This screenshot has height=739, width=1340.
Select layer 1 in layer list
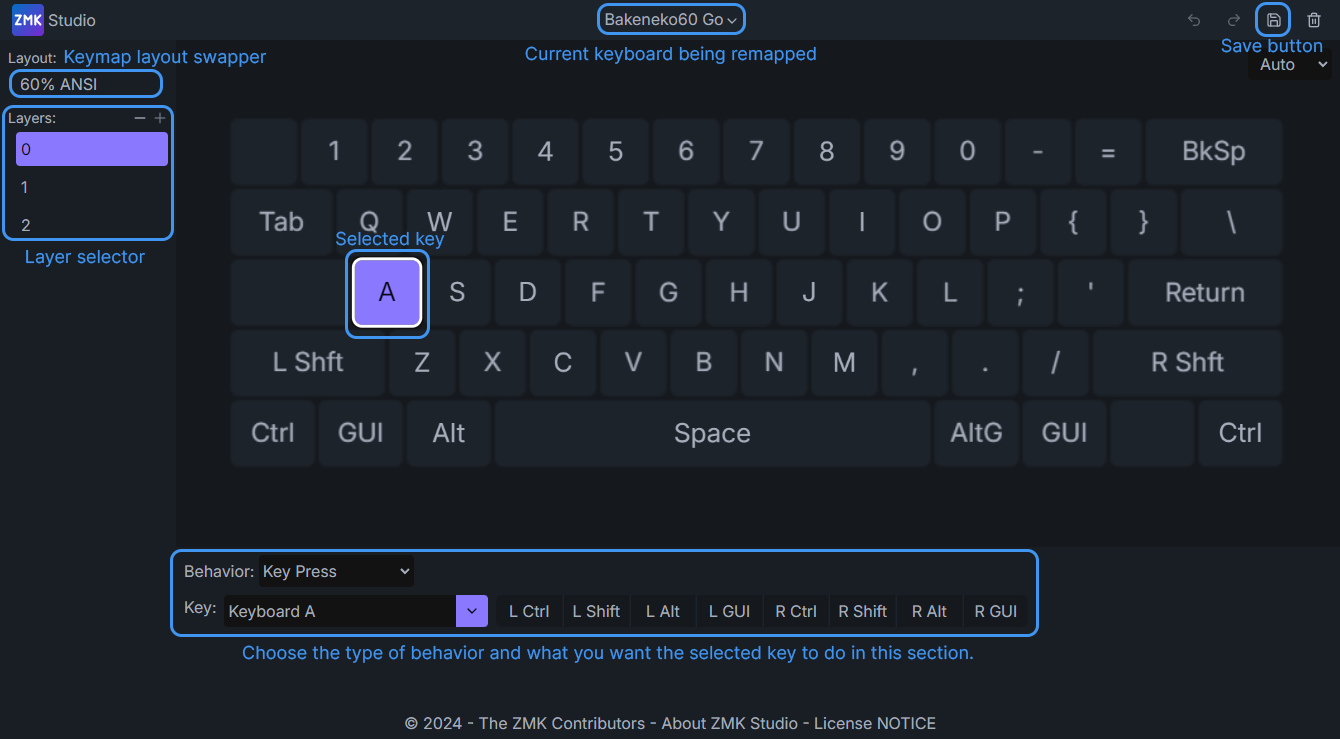click(91, 187)
